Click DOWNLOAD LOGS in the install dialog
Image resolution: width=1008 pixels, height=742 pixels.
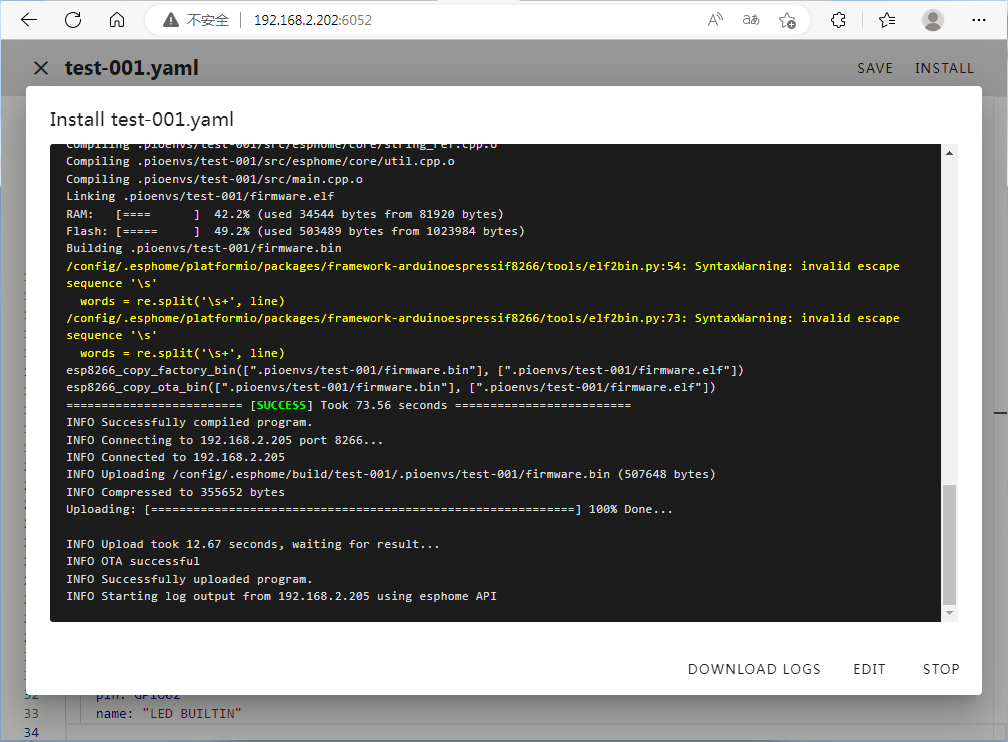pos(754,669)
